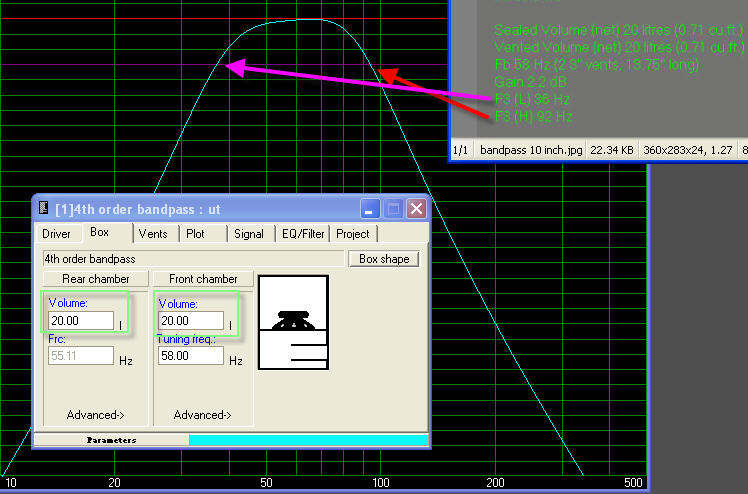Open the EQ/Filter tab
This screenshot has width=748, height=494.
tap(303, 234)
